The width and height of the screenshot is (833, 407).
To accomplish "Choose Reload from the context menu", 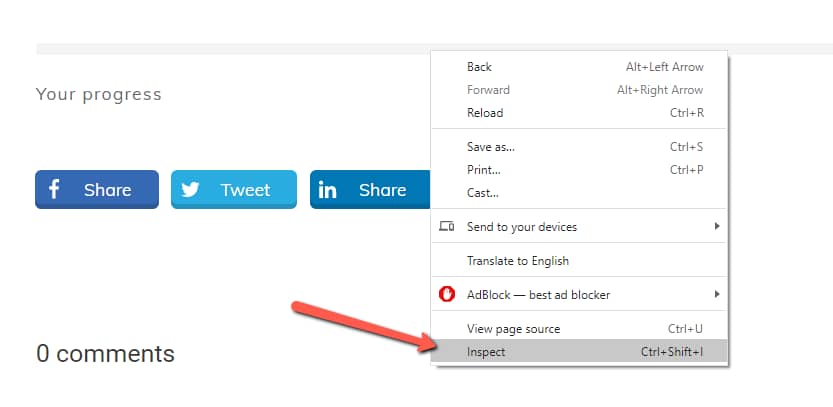I will point(485,113).
